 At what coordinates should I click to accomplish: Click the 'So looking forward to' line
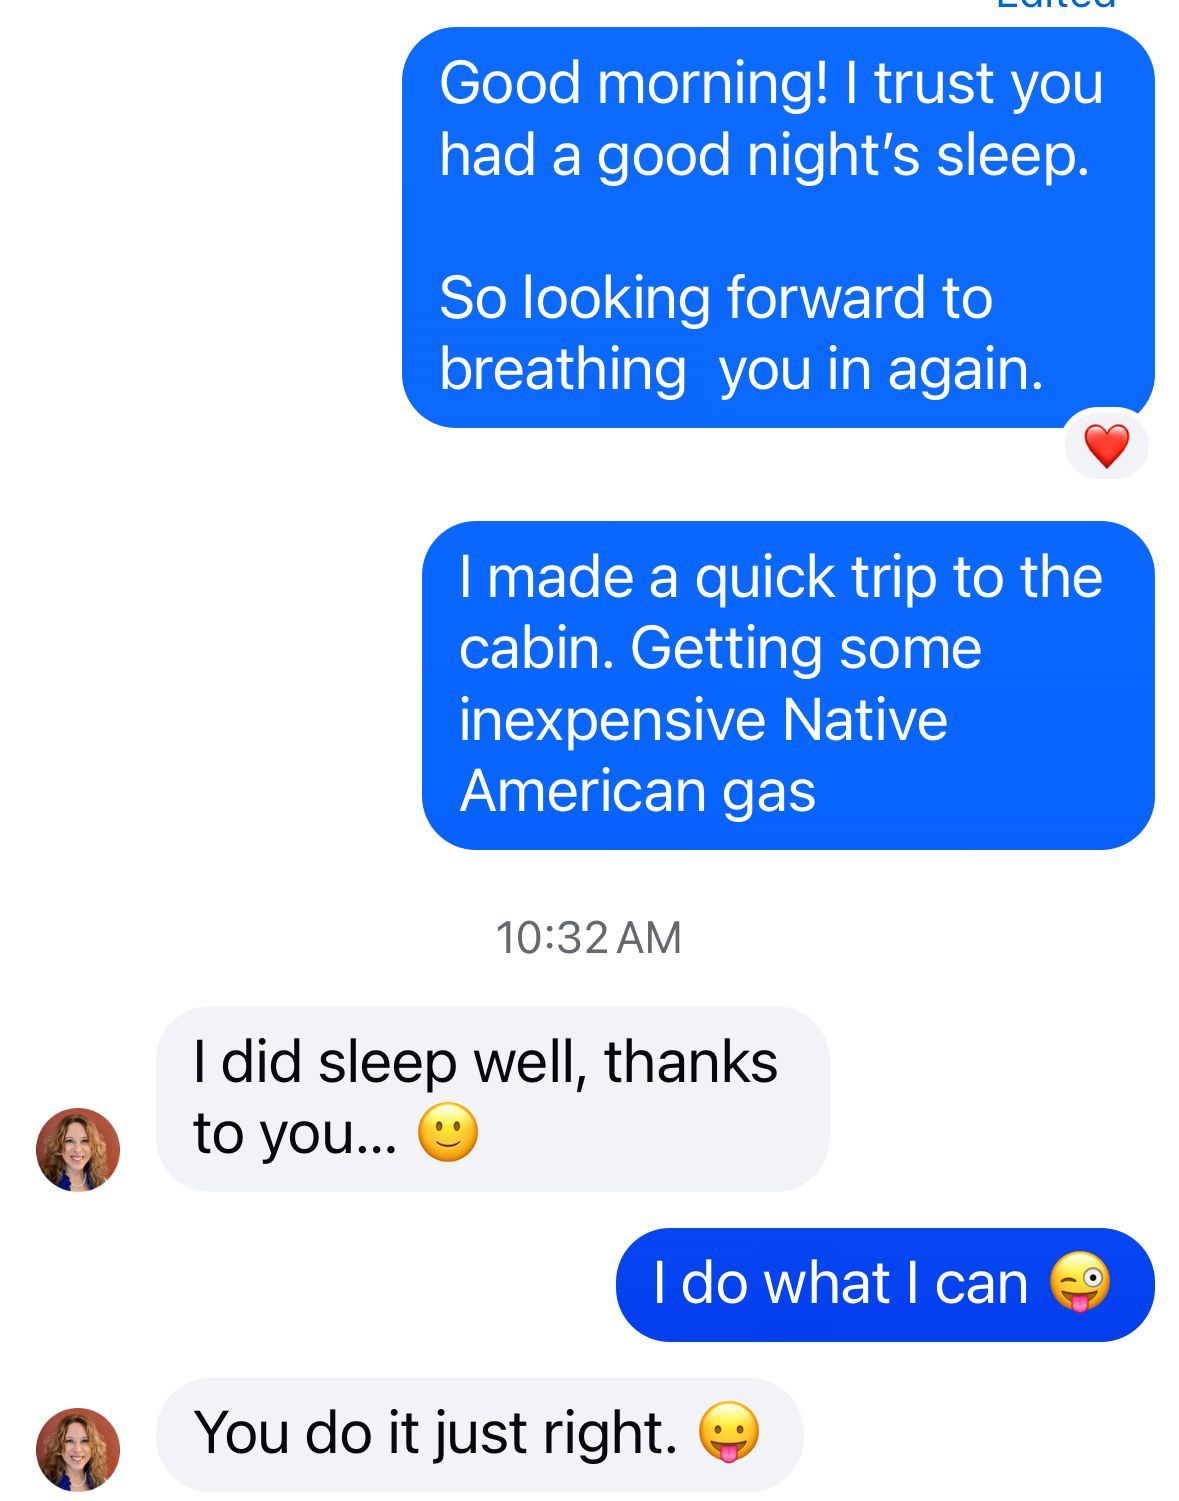click(x=715, y=298)
